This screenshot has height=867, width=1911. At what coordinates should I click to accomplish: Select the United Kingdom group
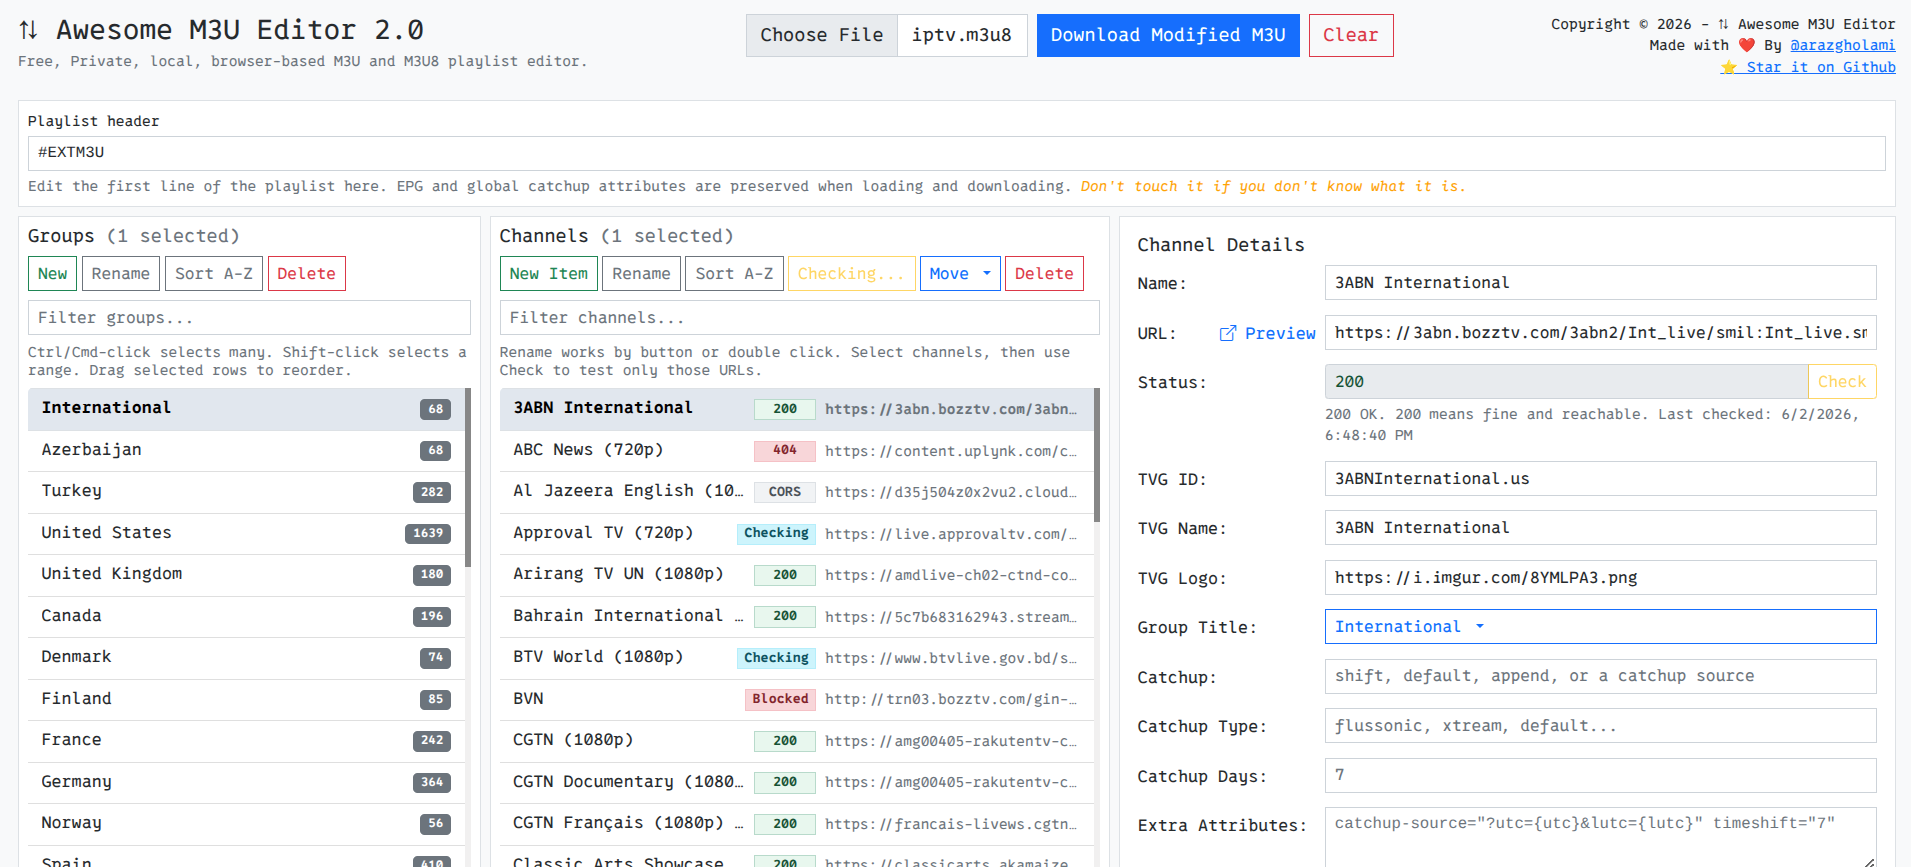(246, 574)
